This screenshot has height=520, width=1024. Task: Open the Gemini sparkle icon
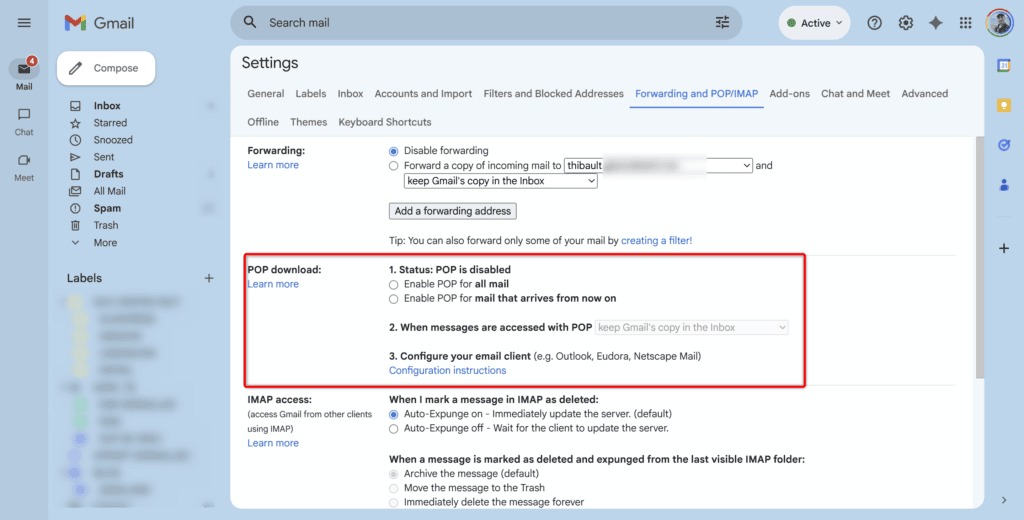pyautogui.click(x=935, y=23)
